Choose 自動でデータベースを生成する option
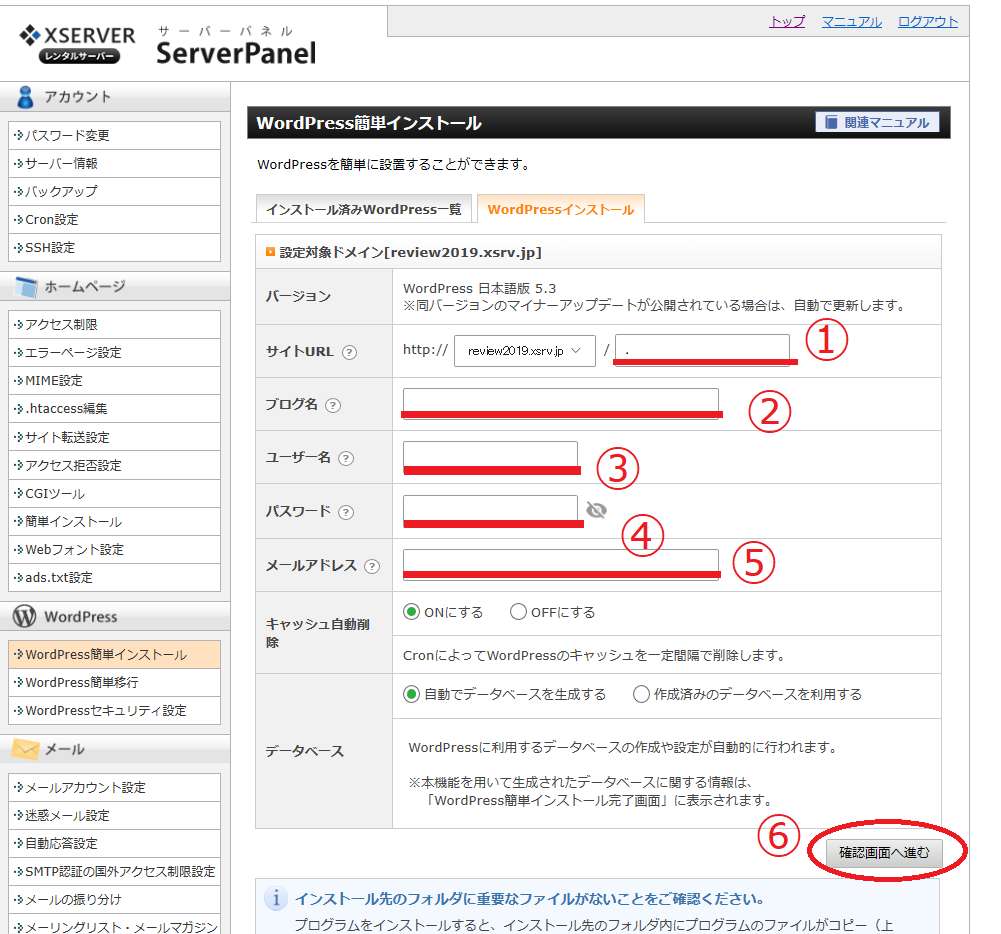 pos(412,694)
